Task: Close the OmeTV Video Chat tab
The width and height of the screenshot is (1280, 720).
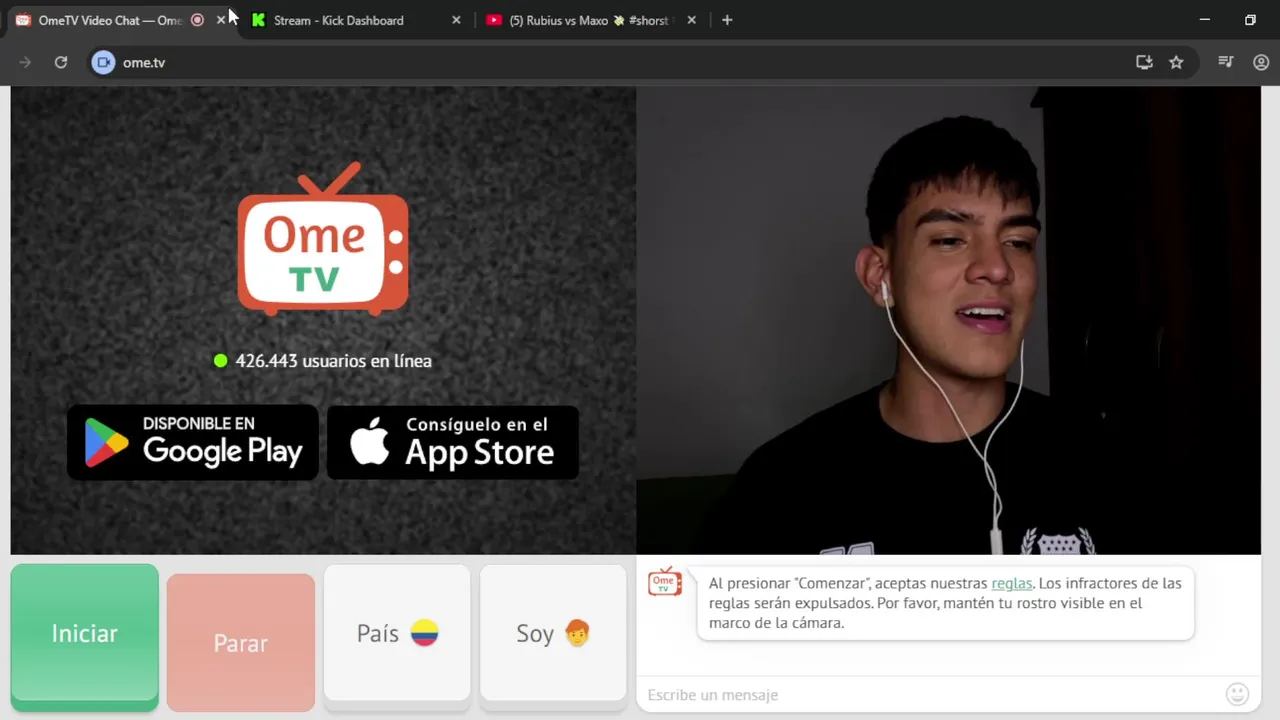Action: (x=221, y=20)
